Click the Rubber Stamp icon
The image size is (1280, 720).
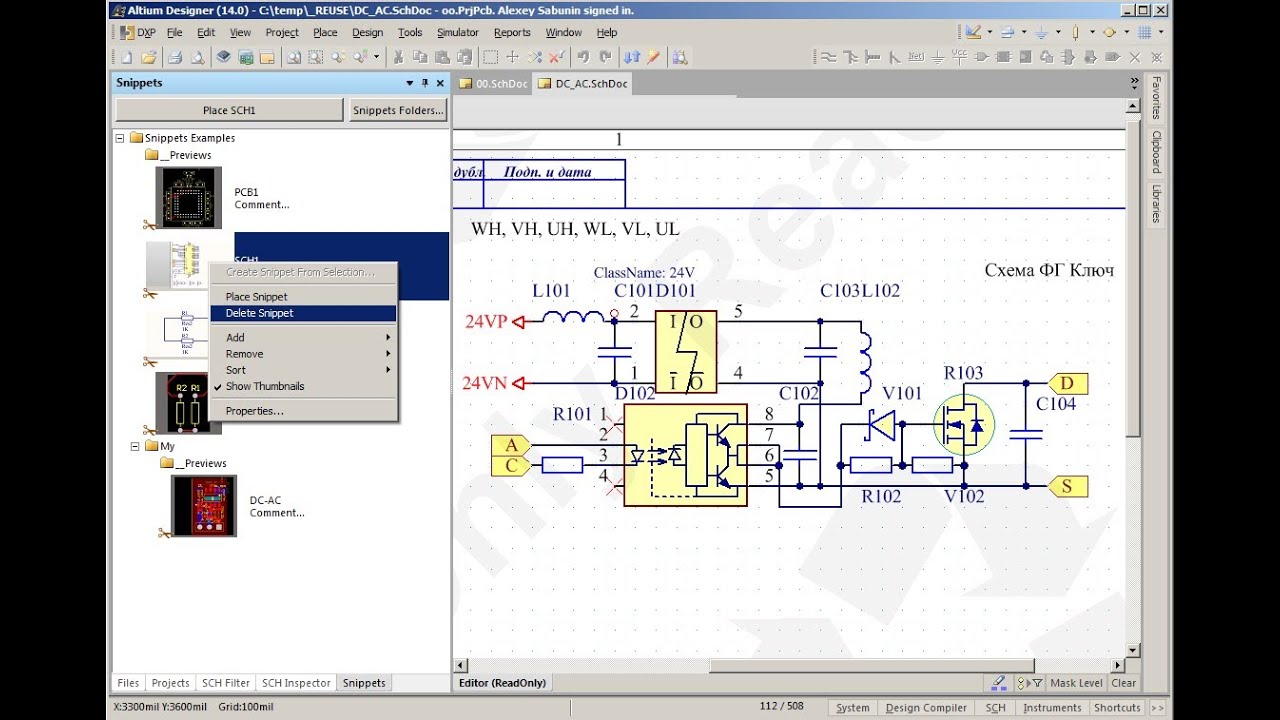[x=464, y=57]
